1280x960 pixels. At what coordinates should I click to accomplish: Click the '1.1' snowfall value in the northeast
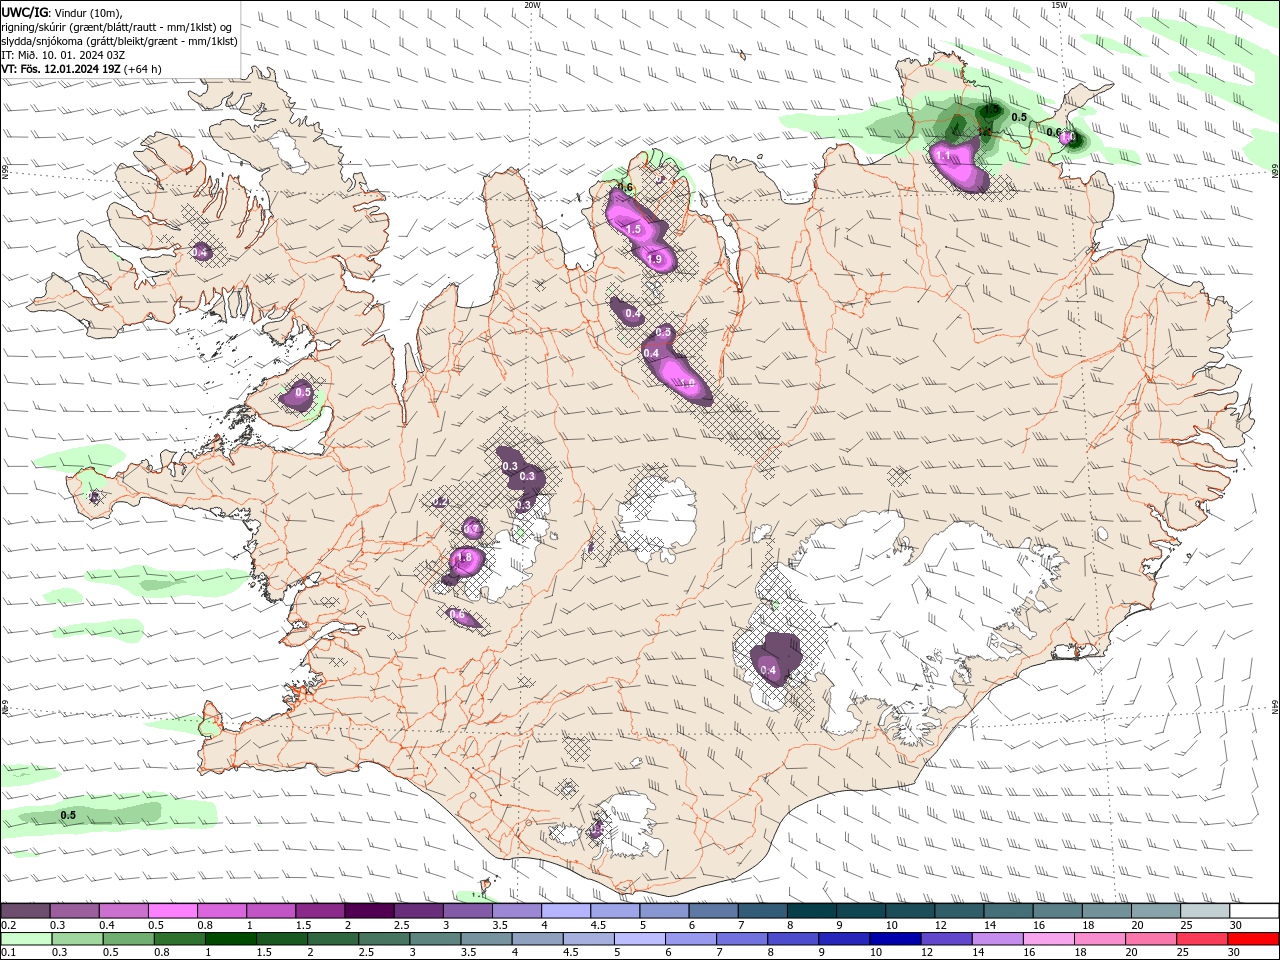point(943,157)
